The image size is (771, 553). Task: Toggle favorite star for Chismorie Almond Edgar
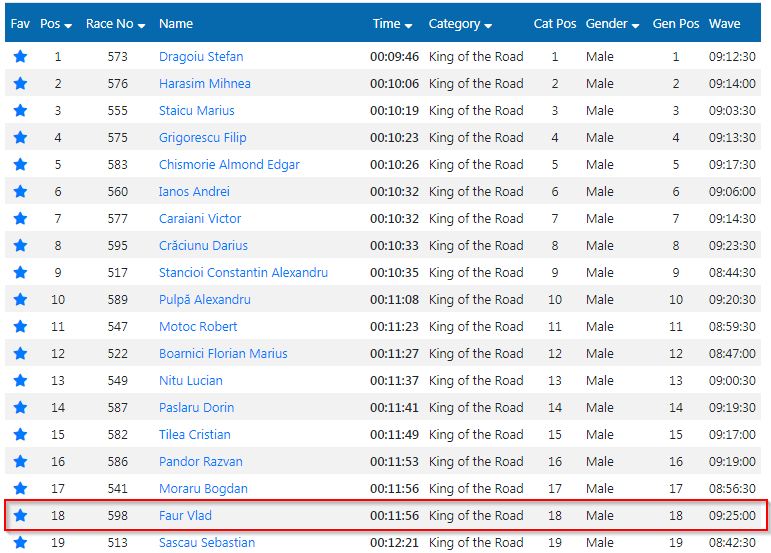(20, 165)
